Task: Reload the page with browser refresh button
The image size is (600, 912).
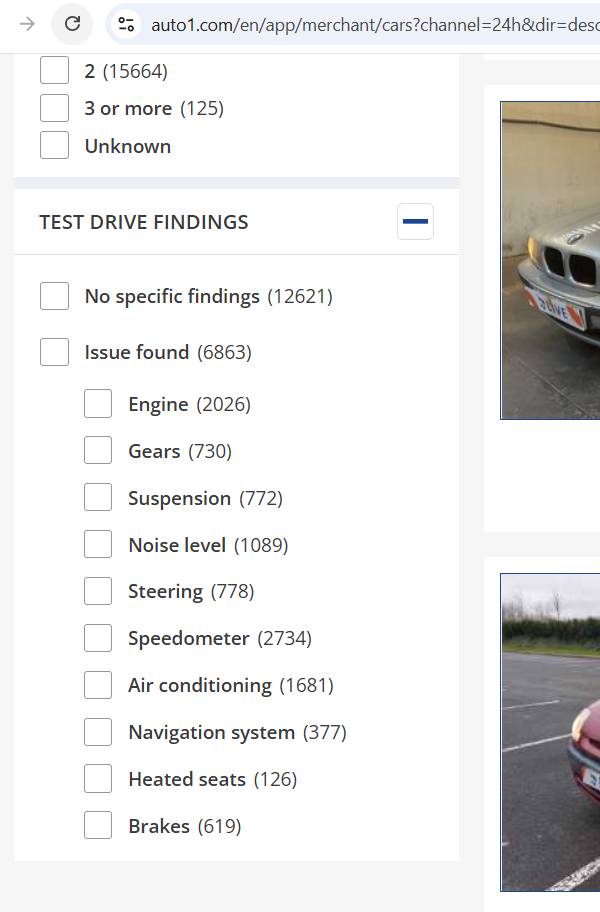Action: coord(72,24)
